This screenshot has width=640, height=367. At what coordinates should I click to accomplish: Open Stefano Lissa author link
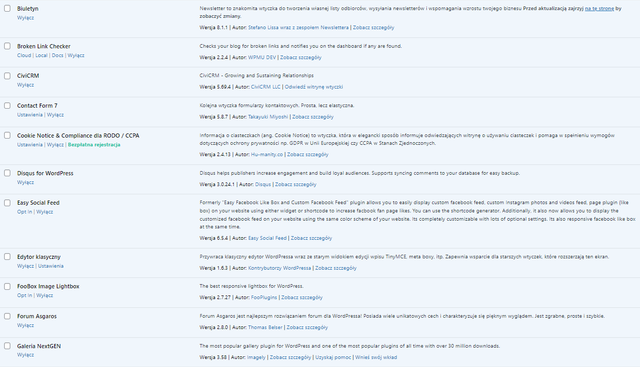coord(298,28)
